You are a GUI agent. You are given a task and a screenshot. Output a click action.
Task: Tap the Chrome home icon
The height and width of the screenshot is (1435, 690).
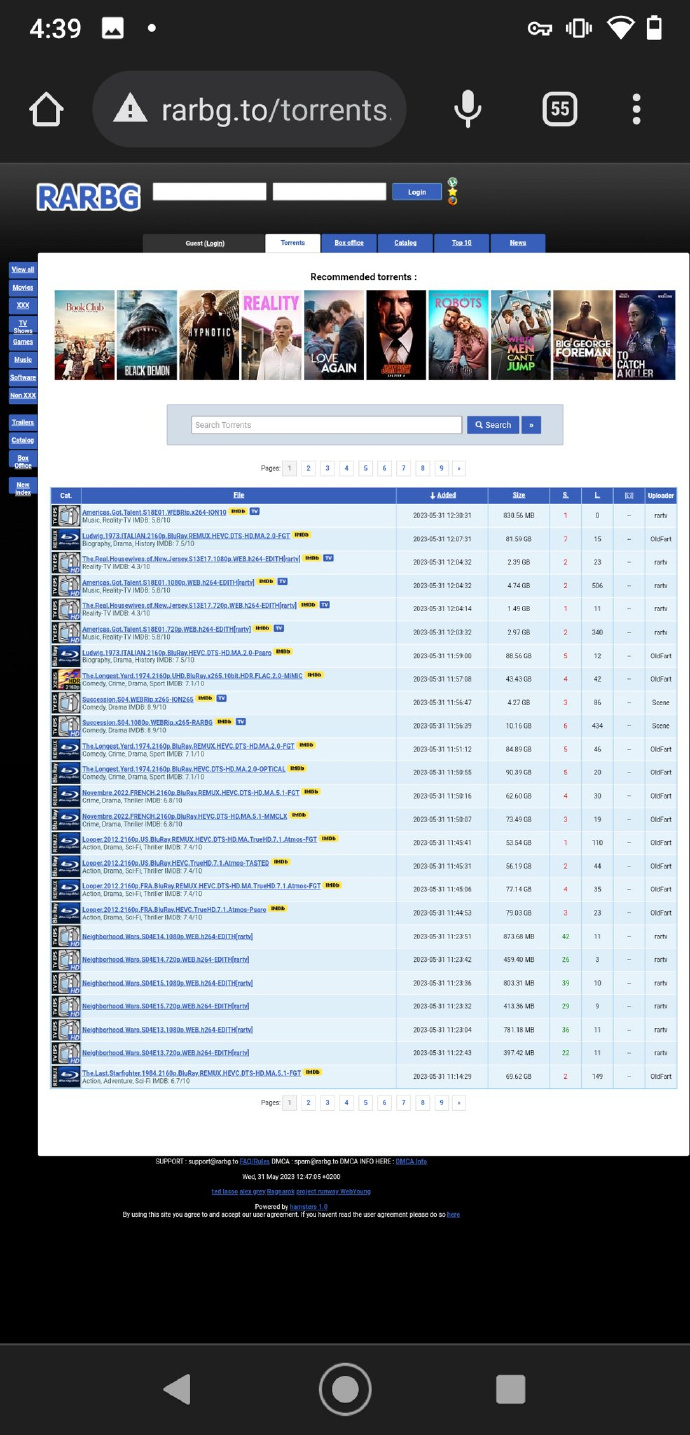[47, 109]
